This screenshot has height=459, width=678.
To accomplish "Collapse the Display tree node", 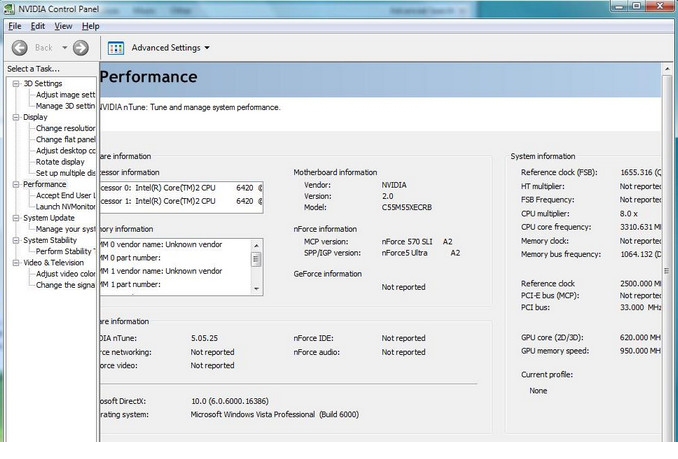I will pyautogui.click(x=16, y=117).
